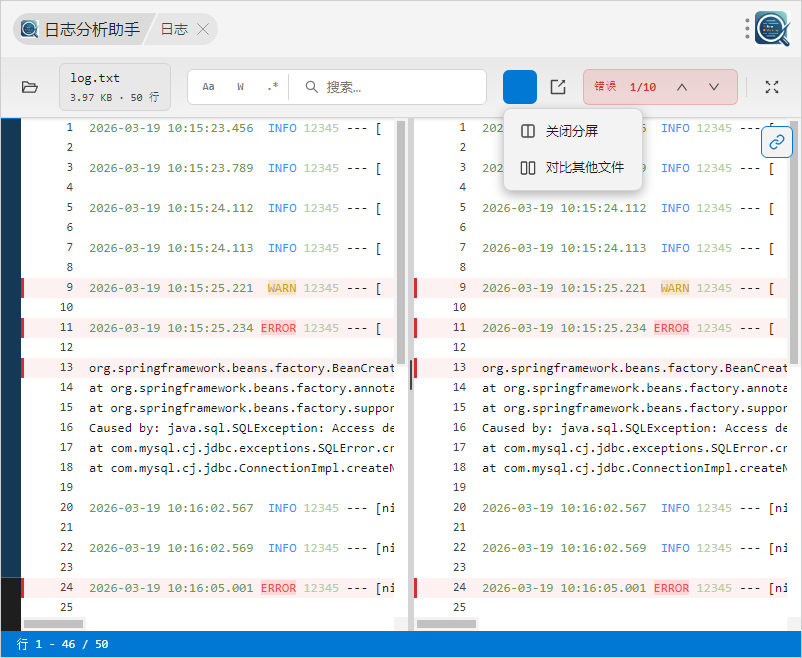The height and width of the screenshot is (658, 802).
Task: Close the 日志 tab
Action: pos(203,29)
